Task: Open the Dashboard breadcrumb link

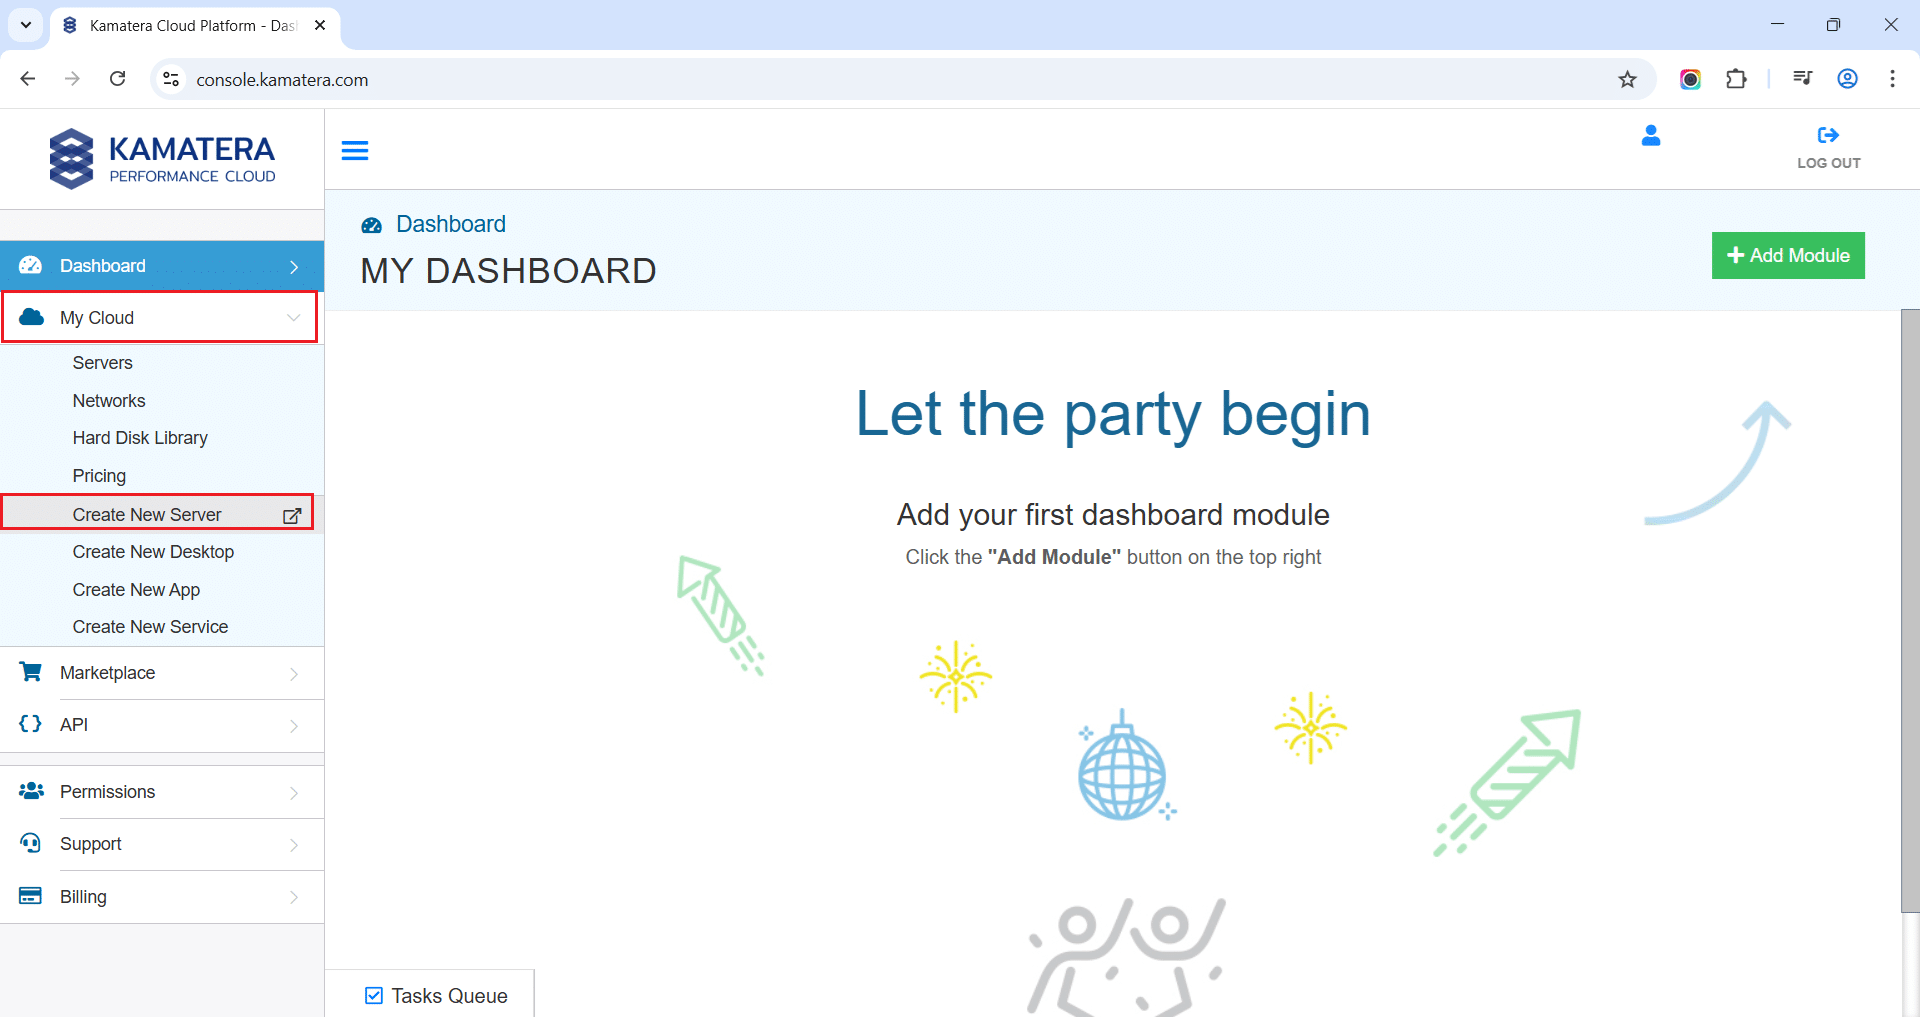Action: click(450, 224)
